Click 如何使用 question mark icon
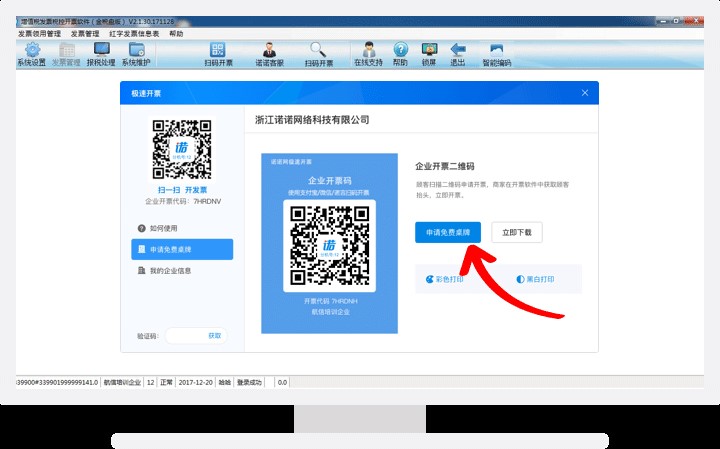The image size is (720, 449). (x=141, y=228)
